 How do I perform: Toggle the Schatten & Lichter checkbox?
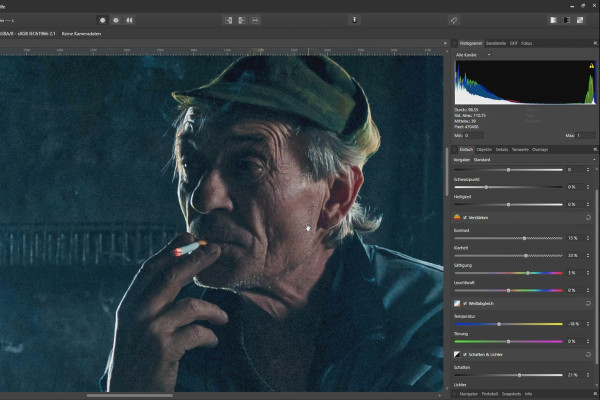pyautogui.click(x=465, y=354)
